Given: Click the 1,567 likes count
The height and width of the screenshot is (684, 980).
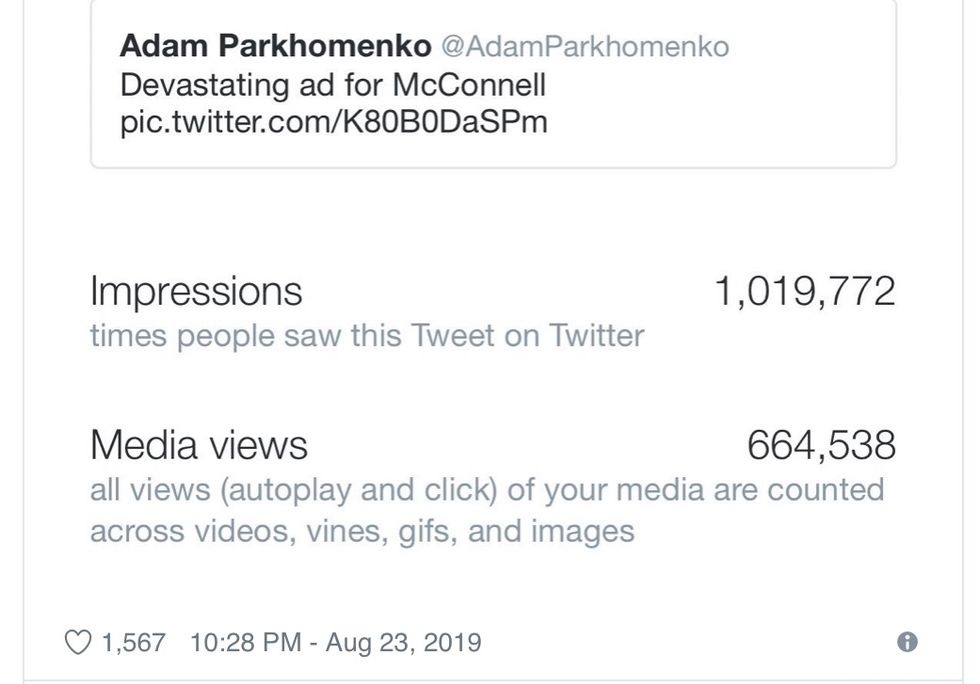Looking at the screenshot, I should point(133,642).
